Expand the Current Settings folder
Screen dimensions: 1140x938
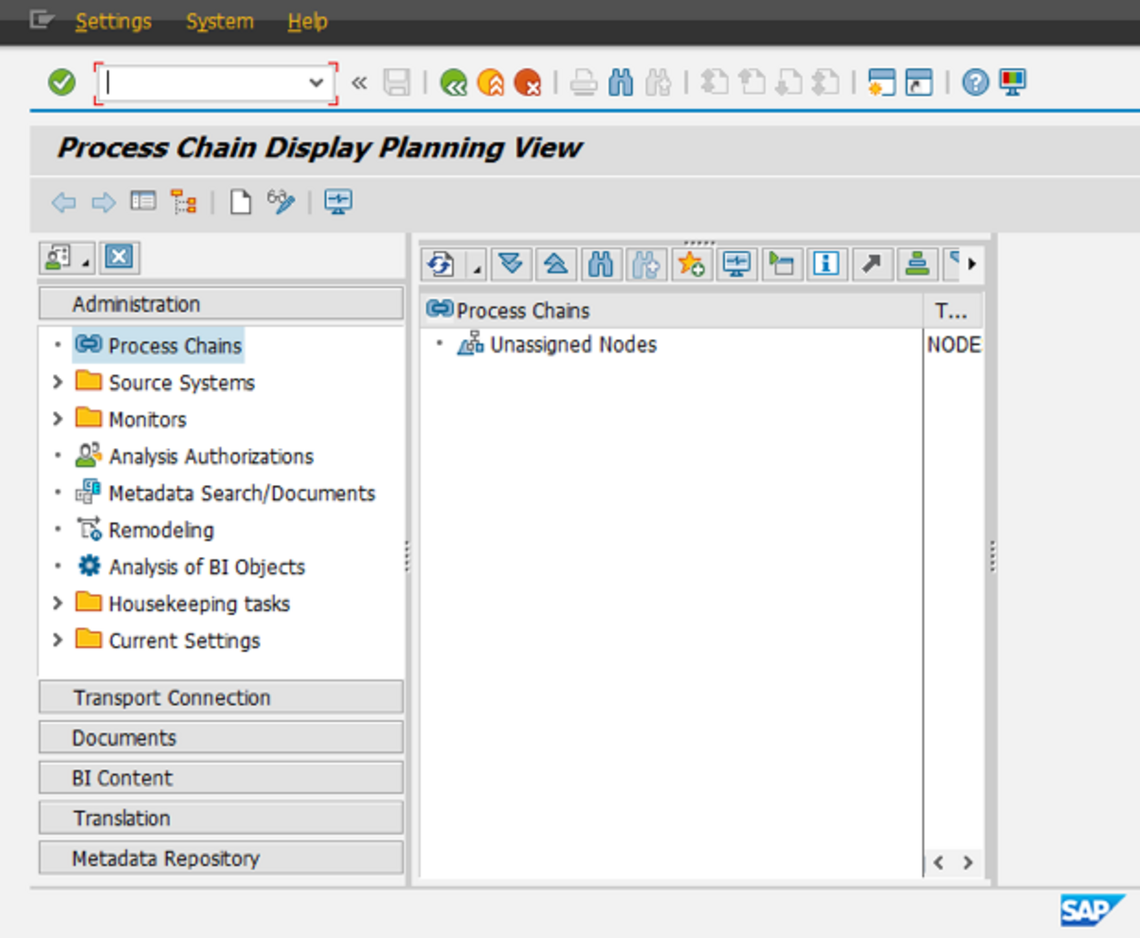pos(58,640)
